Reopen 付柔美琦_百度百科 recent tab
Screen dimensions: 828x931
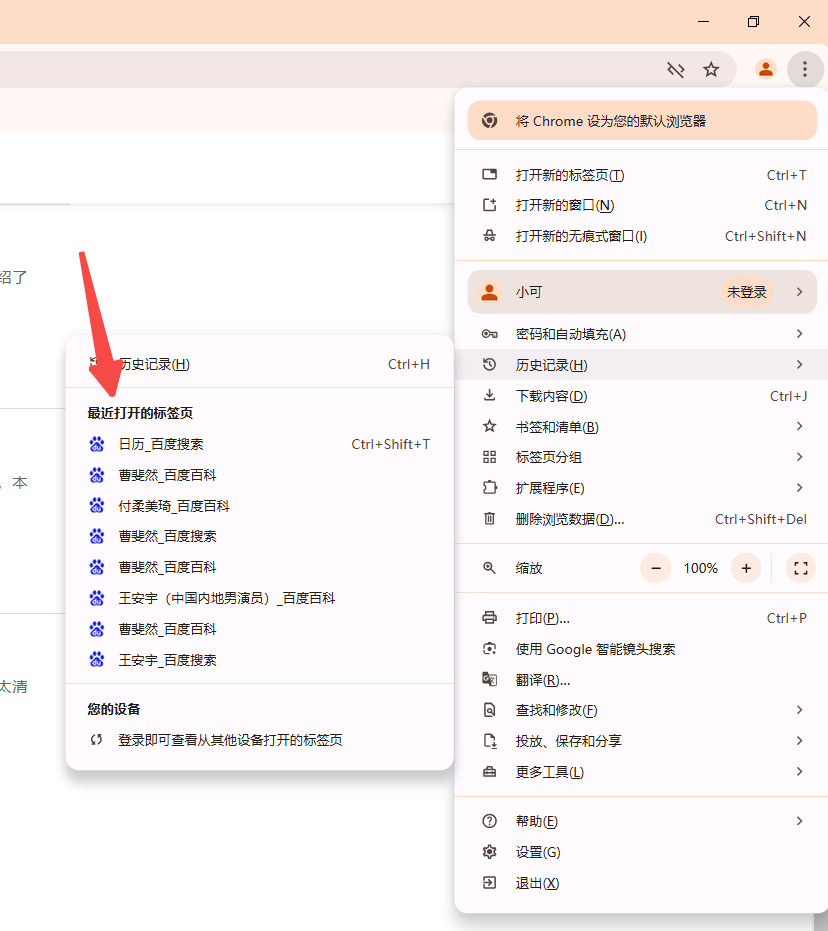[x=260, y=505]
